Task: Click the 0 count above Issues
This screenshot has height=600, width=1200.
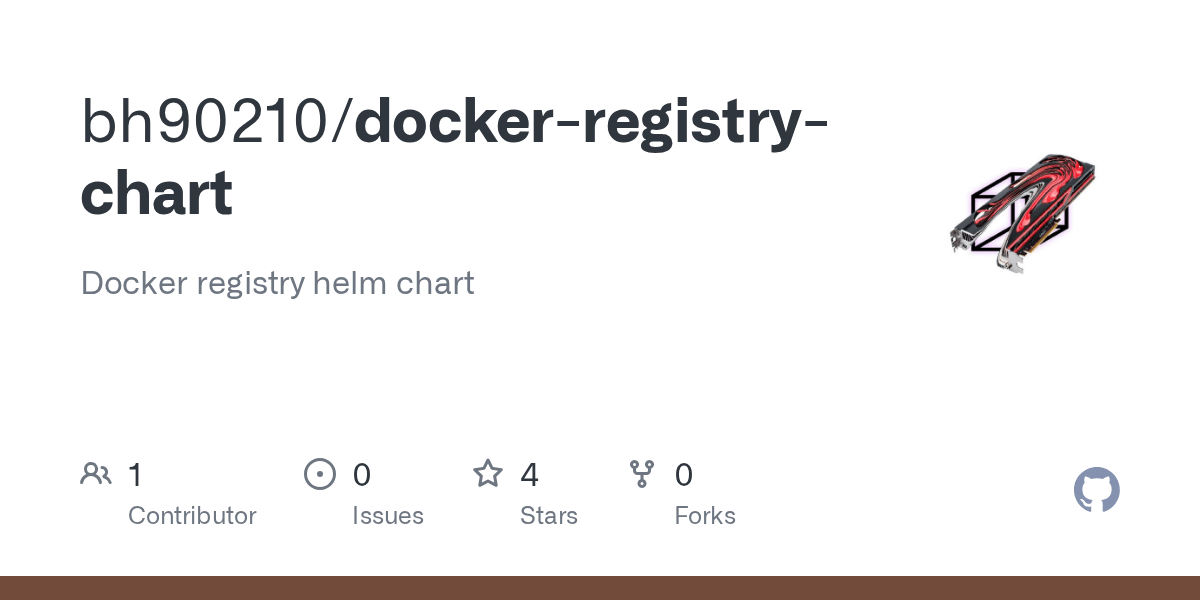Action: pos(362,475)
